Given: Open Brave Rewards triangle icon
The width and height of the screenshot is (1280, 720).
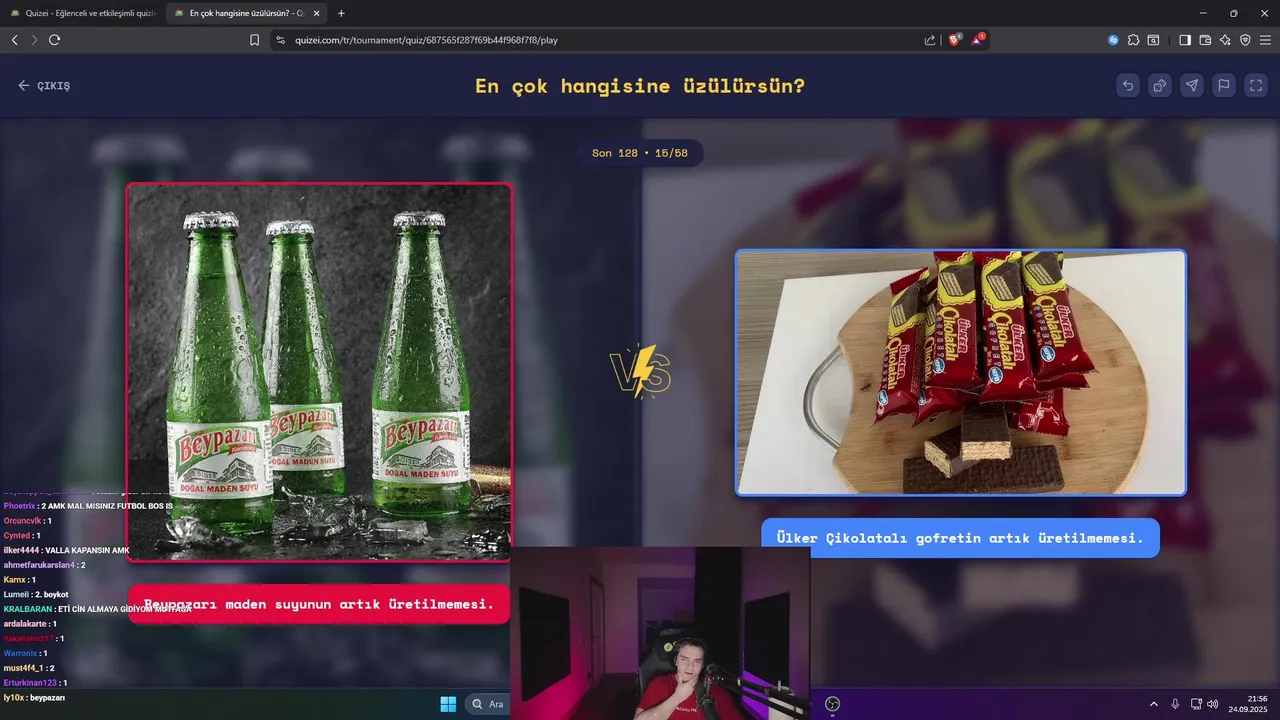Looking at the screenshot, I should pyautogui.click(x=978, y=40).
